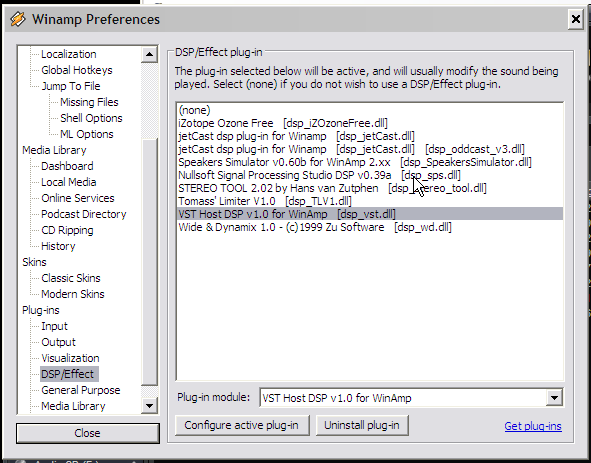The image size is (591, 463).
Task: Select first jetCast dsp plug-in entry
Action: [370, 136]
